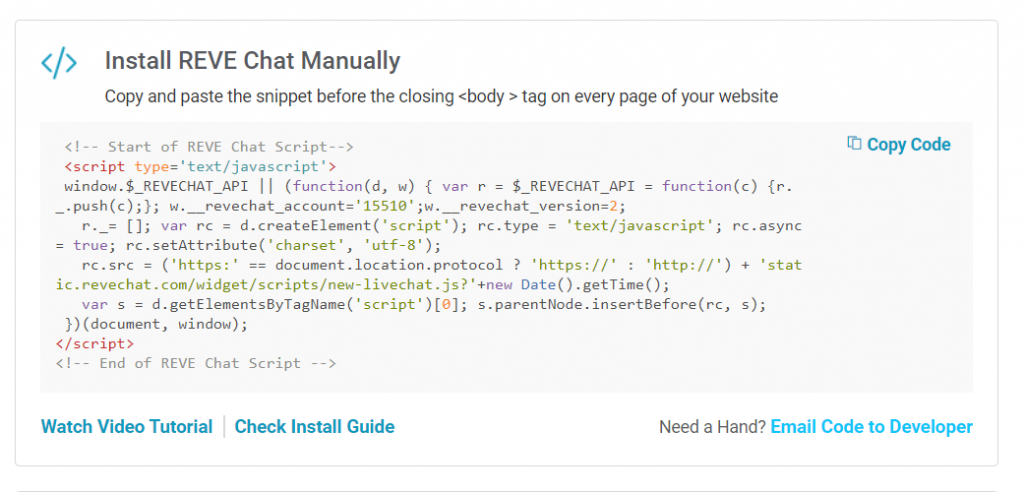1024x492 pixels.
Task: Click the line with d.getElementsByTagName('script')
Action: coord(423,304)
